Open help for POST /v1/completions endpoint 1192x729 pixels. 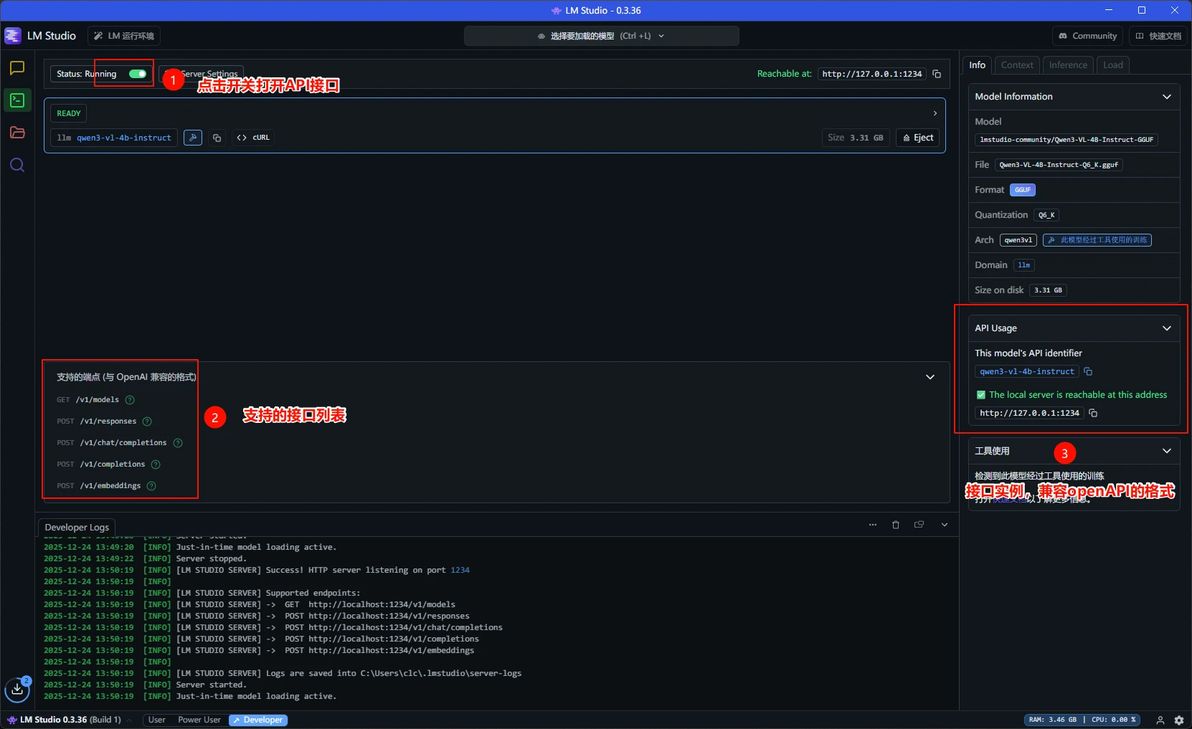(x=155, y=464)
